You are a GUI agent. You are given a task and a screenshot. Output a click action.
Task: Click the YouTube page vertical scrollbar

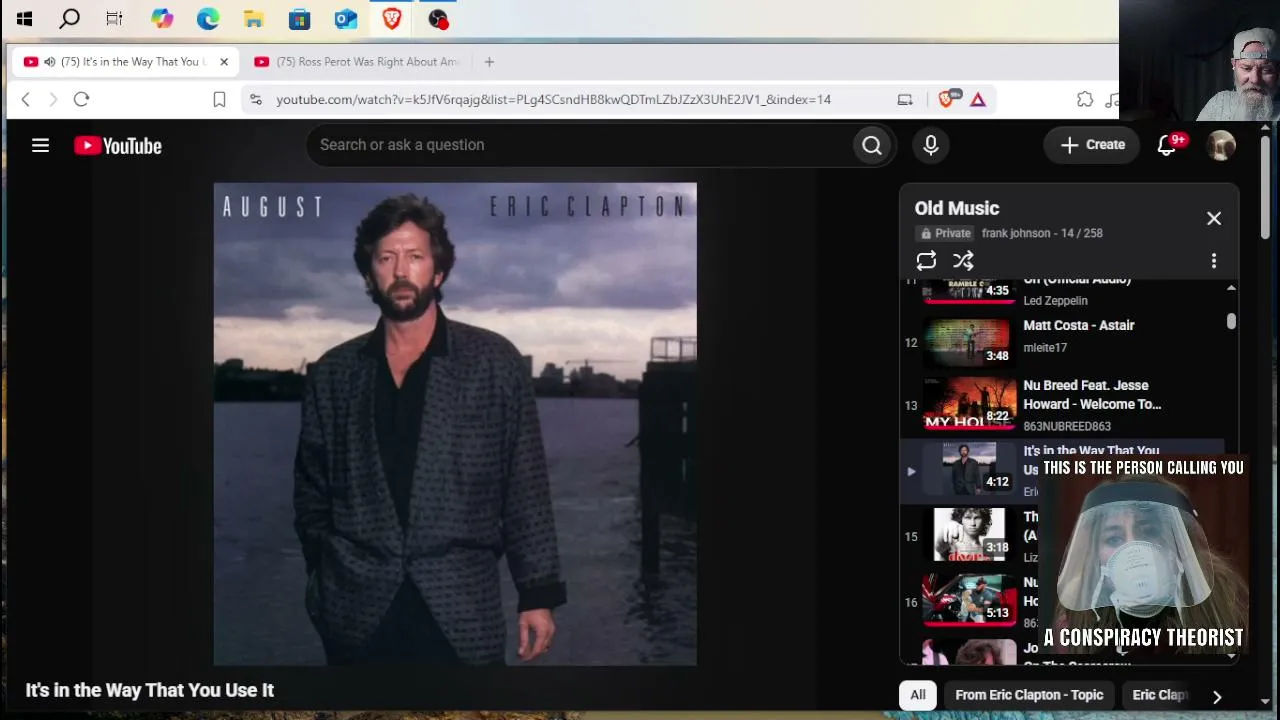(x=1265, y=187)
